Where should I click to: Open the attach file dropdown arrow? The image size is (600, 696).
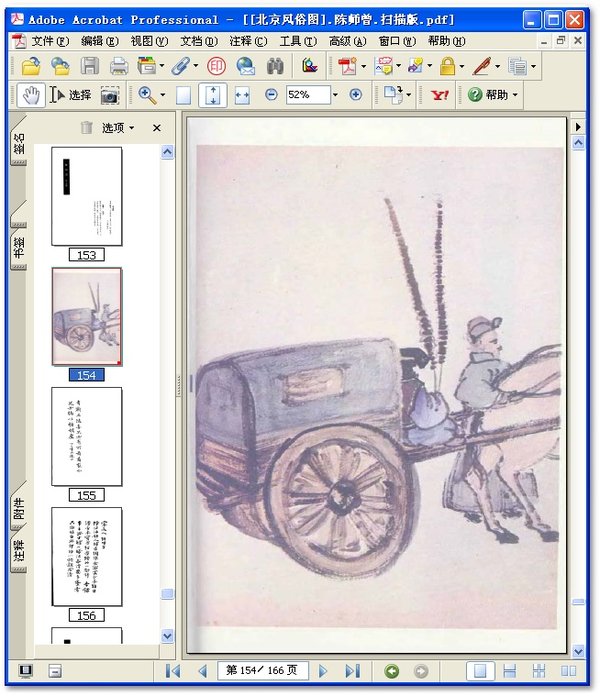click(195, 67)
